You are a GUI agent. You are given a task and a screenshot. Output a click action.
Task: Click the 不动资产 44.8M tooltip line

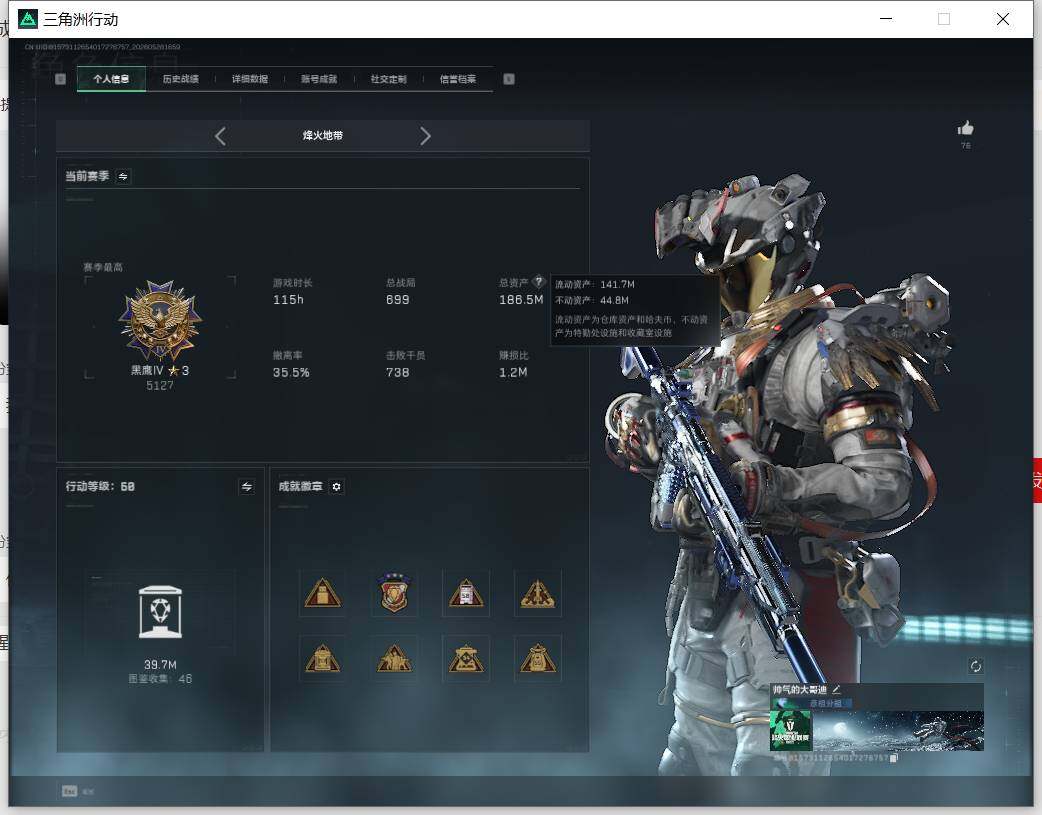591,300
